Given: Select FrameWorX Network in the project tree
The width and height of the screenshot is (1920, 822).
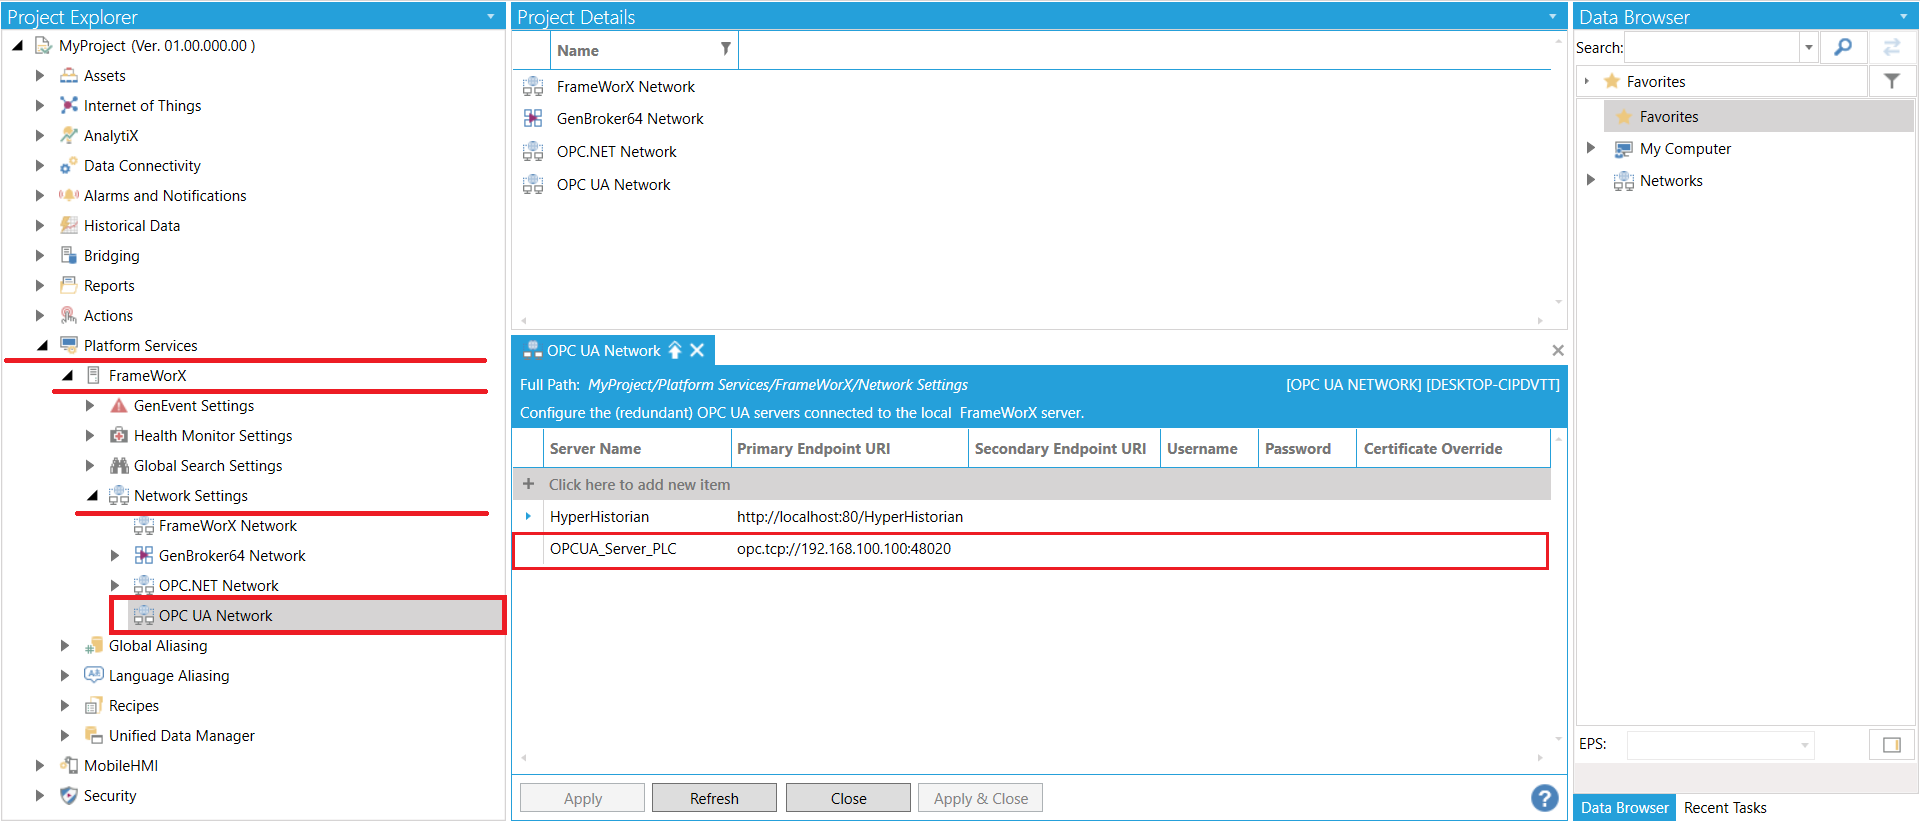Looking at the screenshot, I should tap(227, 526).
